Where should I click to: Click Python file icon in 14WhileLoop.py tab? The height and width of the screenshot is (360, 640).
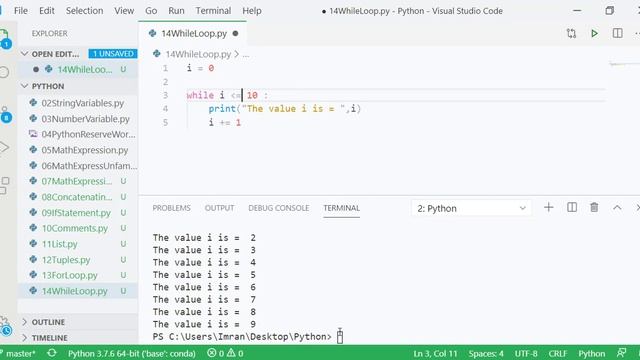(x=152, y=33)
